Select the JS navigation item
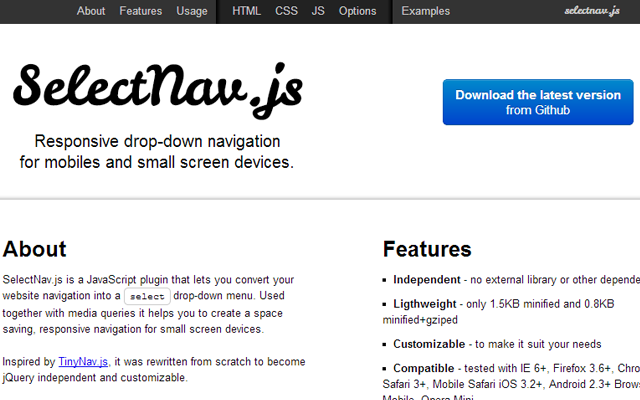The height and width of the screenshot is (400, 640). (x=318, y=11)
